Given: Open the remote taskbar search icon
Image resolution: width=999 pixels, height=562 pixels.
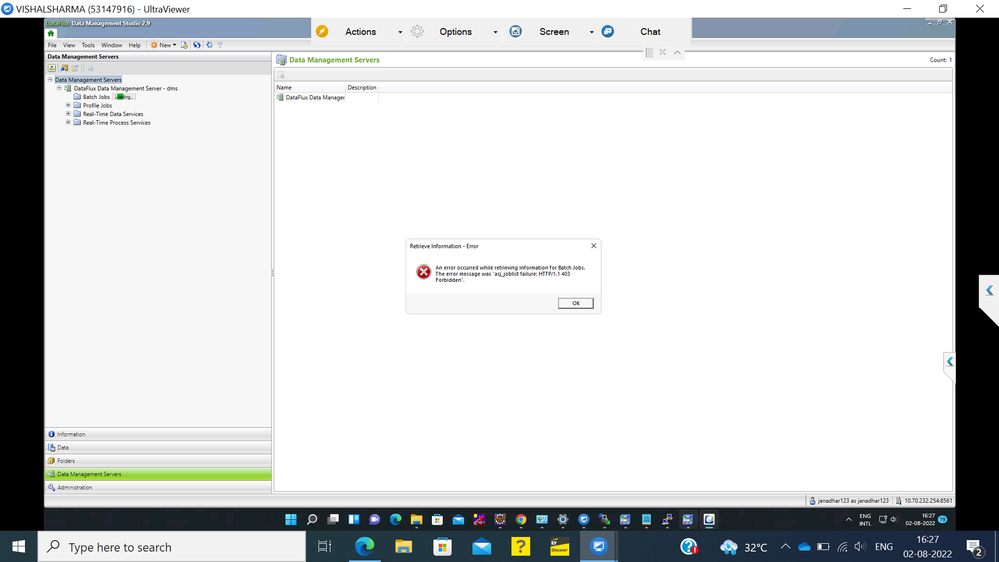Looking at the screenshot, I should 312,519.
